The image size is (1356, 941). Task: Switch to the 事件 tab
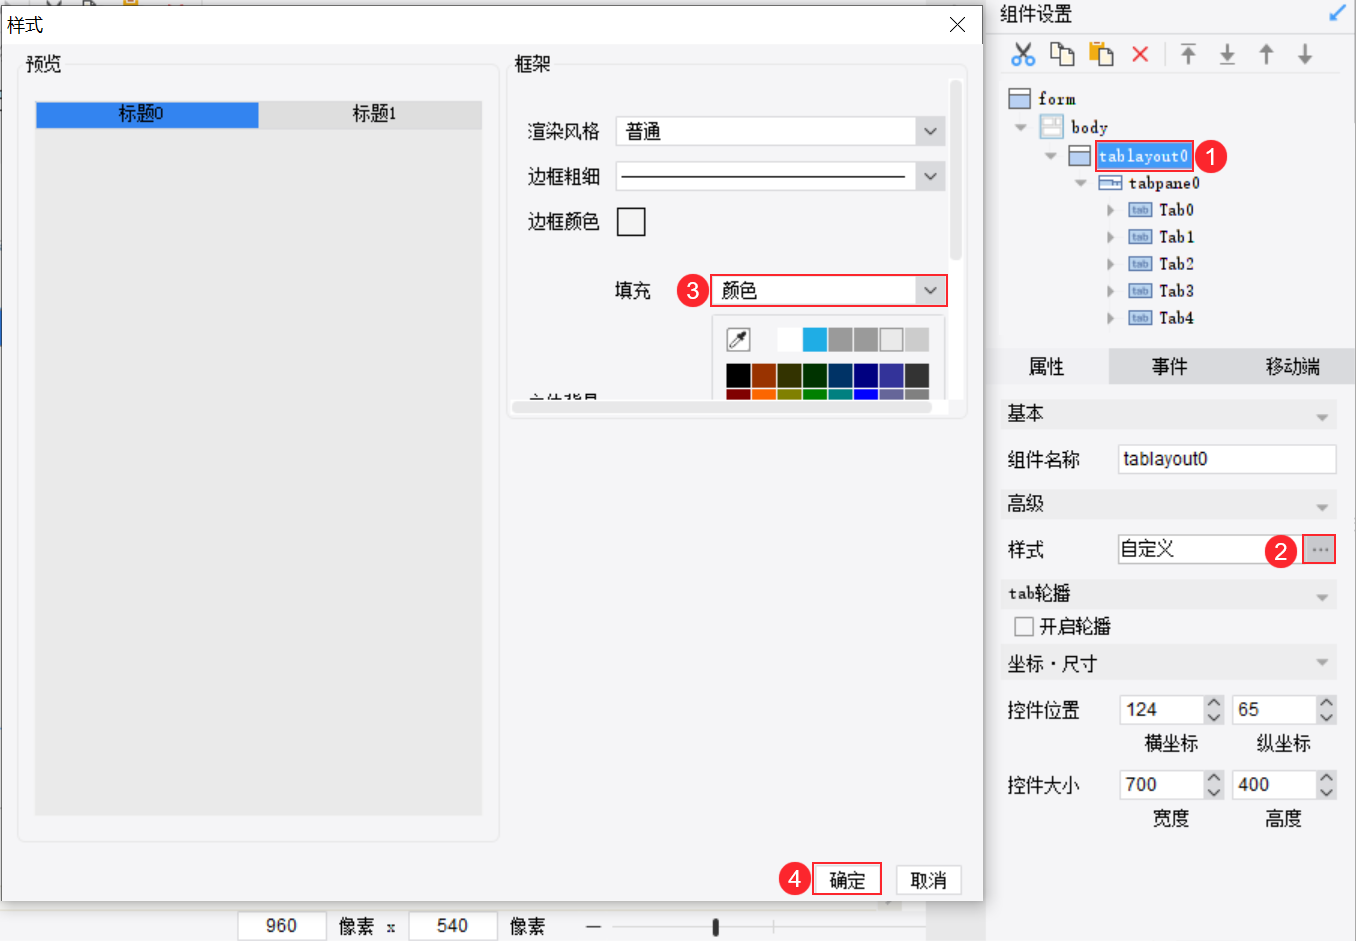[x=1169, y=367]
